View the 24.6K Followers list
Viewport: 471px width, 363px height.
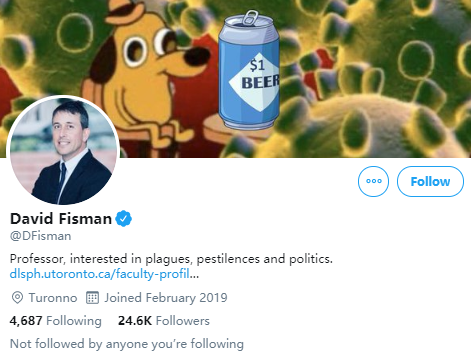(x=164, y=321)
